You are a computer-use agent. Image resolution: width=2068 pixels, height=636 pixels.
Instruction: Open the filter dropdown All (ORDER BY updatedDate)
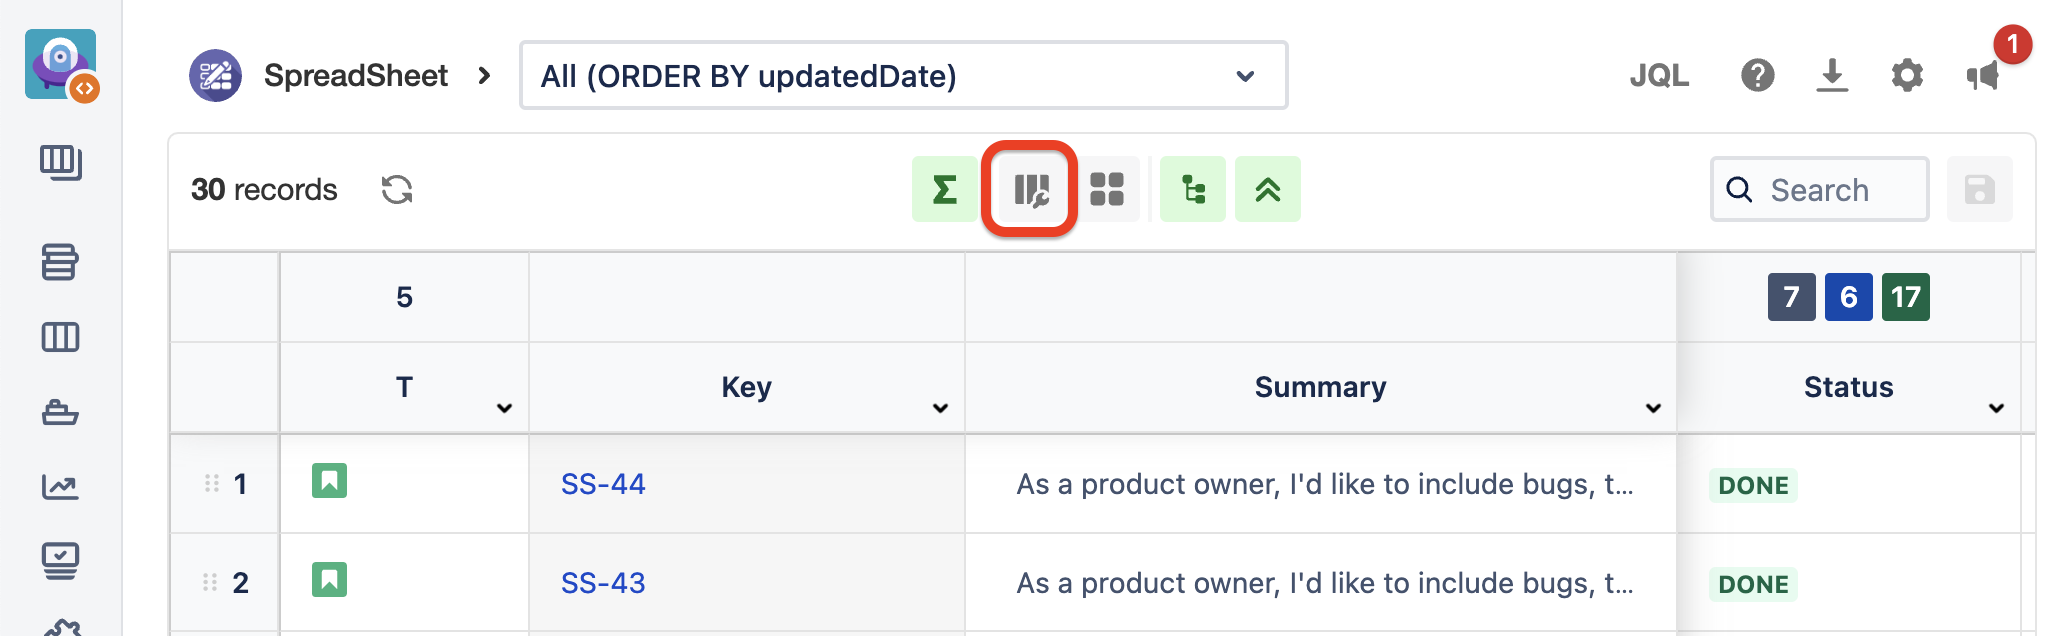[903, 75]
